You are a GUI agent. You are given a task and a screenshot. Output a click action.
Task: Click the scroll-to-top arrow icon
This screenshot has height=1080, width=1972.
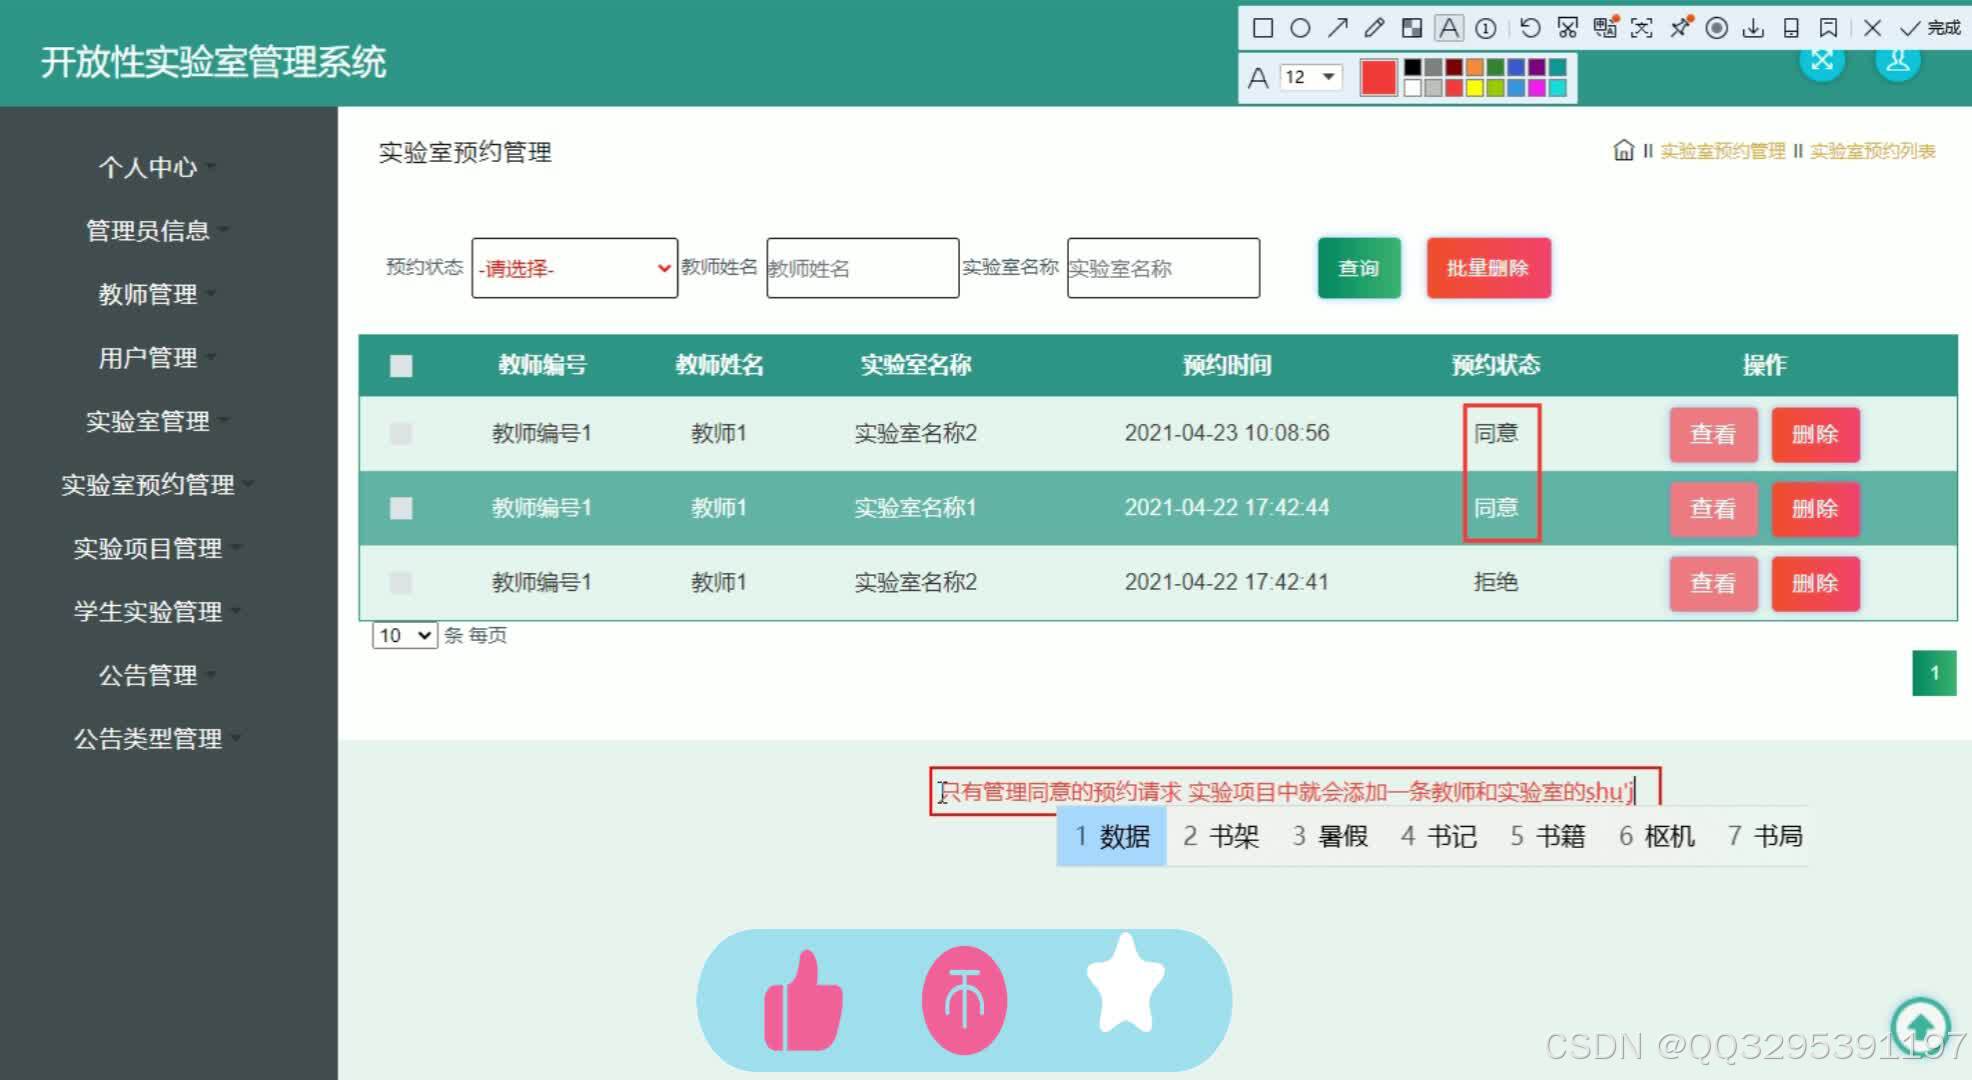pos(1920,1026)
